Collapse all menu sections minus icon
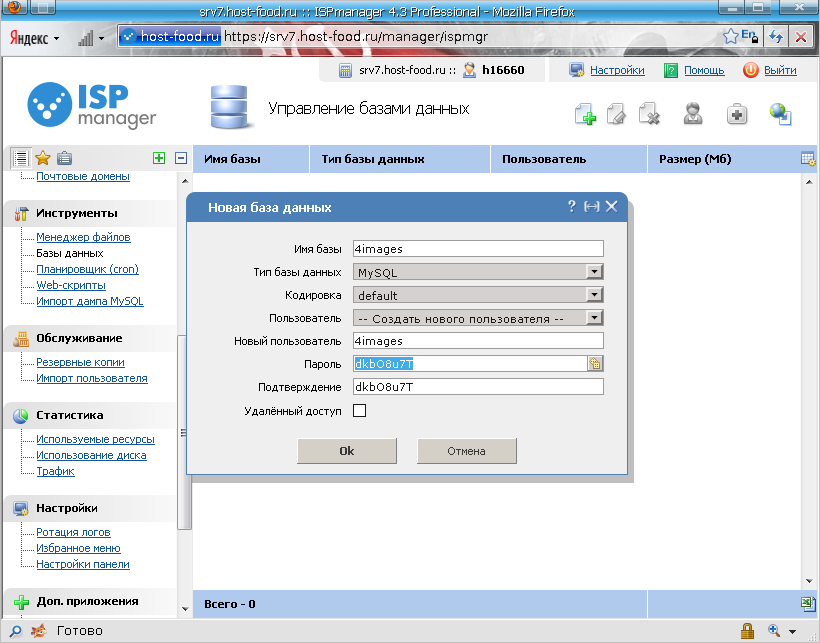This screenshot has height=643, width=820. [181, 158]
